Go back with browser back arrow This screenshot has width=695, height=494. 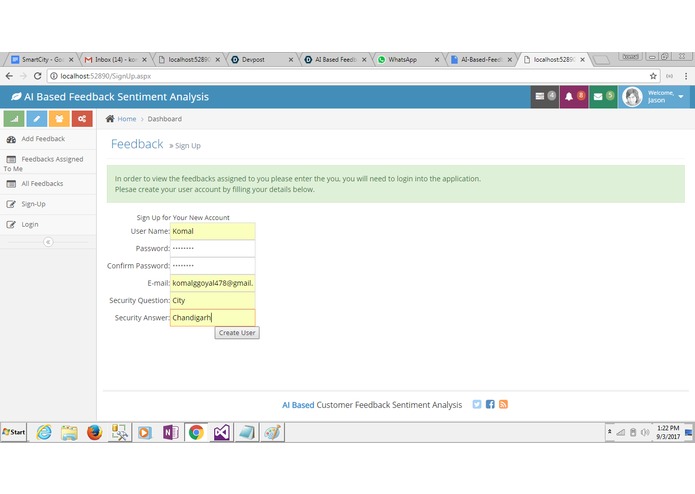pos(9,76)
